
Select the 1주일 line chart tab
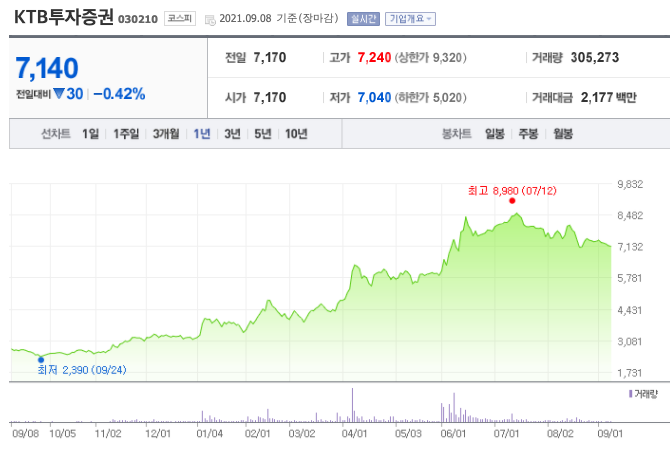126,134
